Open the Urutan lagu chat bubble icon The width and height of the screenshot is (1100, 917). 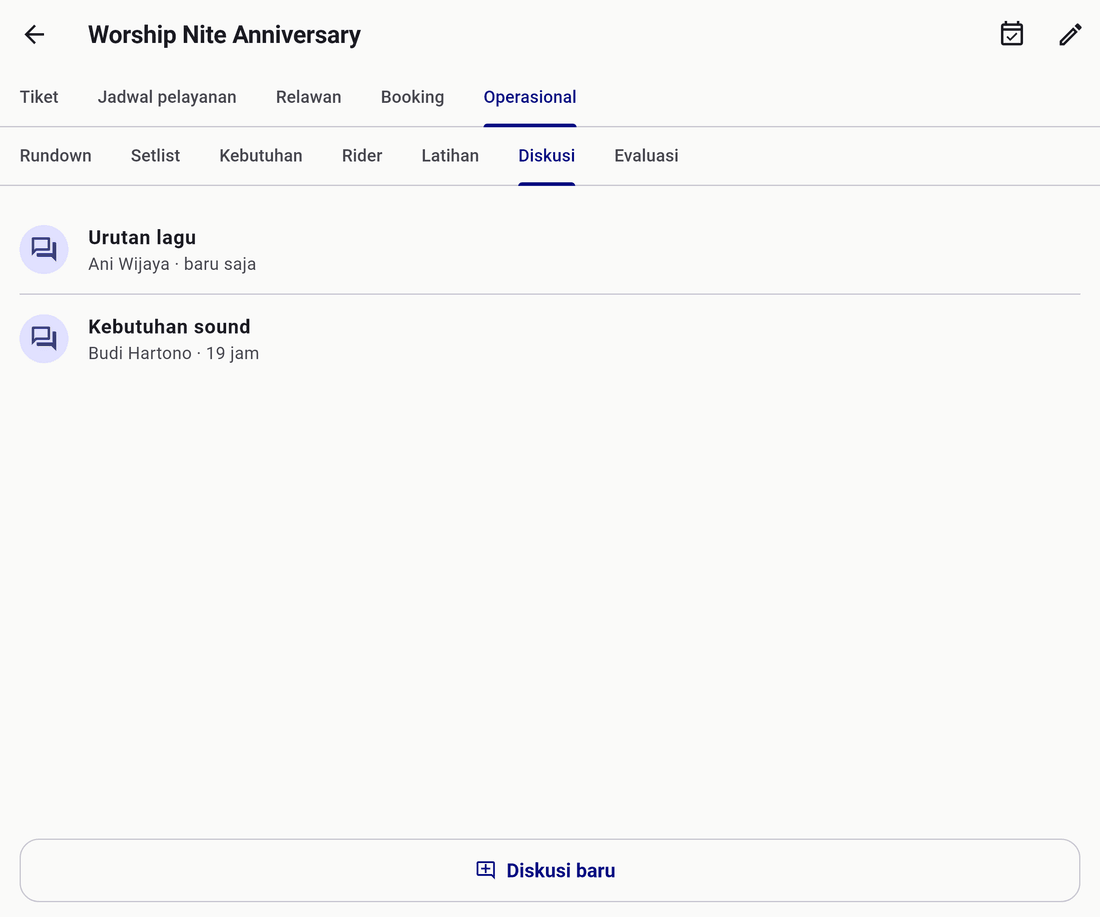click(44, 250)
